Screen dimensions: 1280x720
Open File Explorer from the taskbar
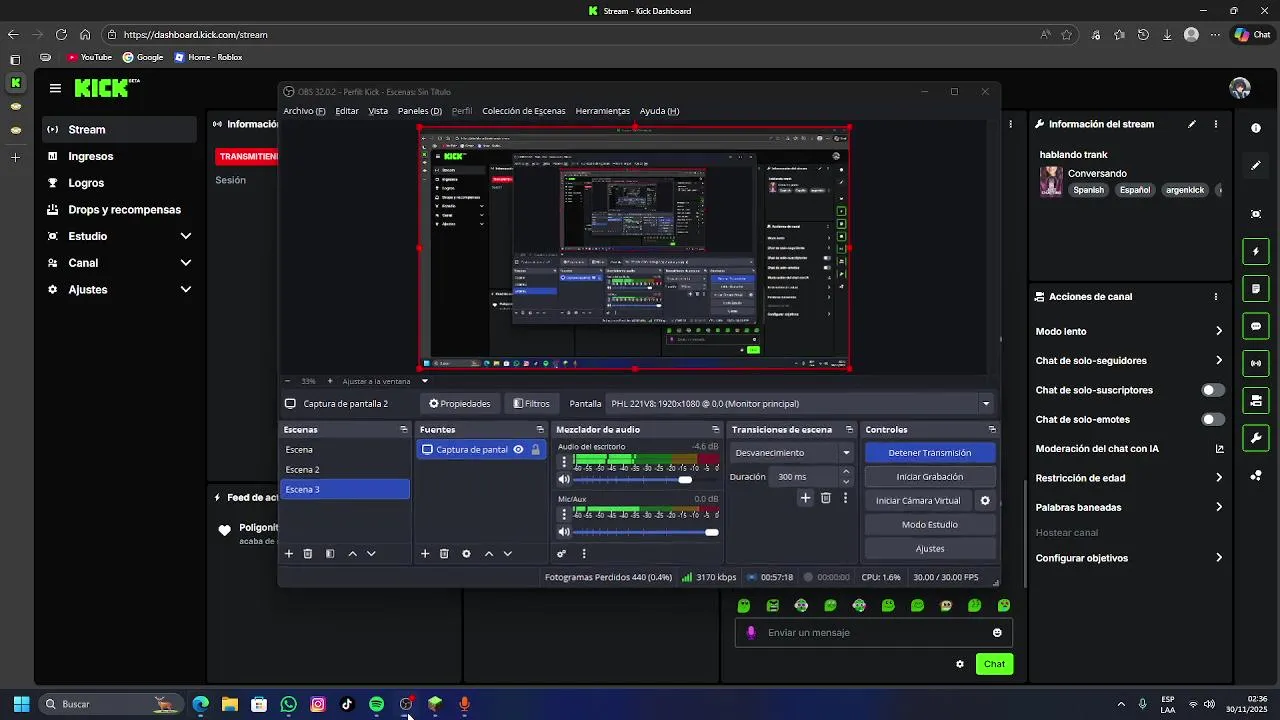tap(230, 704)
